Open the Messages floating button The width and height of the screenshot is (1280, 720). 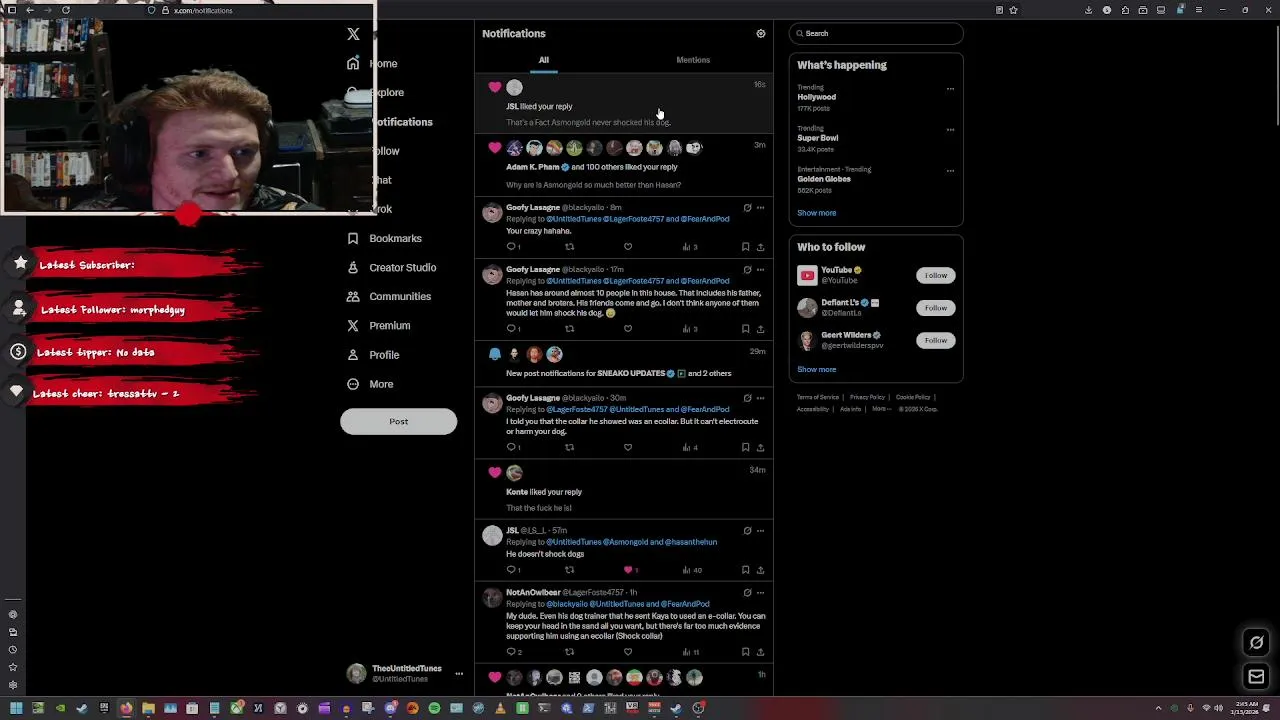pyautogui.click(x=1257, y=677)
